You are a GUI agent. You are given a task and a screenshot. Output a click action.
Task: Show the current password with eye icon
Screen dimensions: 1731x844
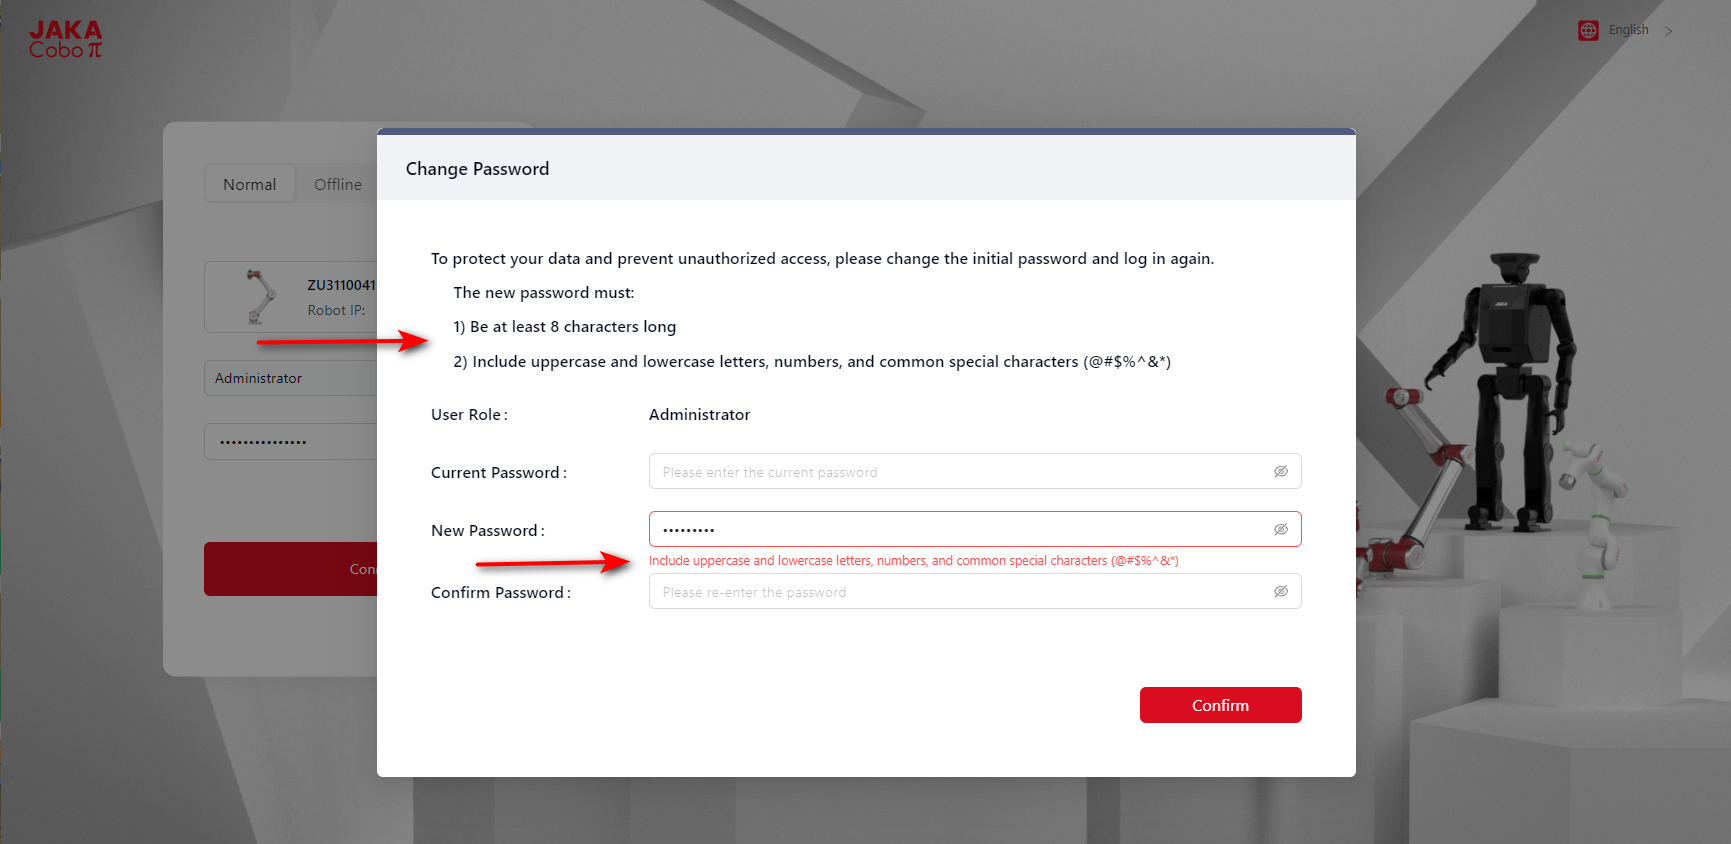[1281, 472]
